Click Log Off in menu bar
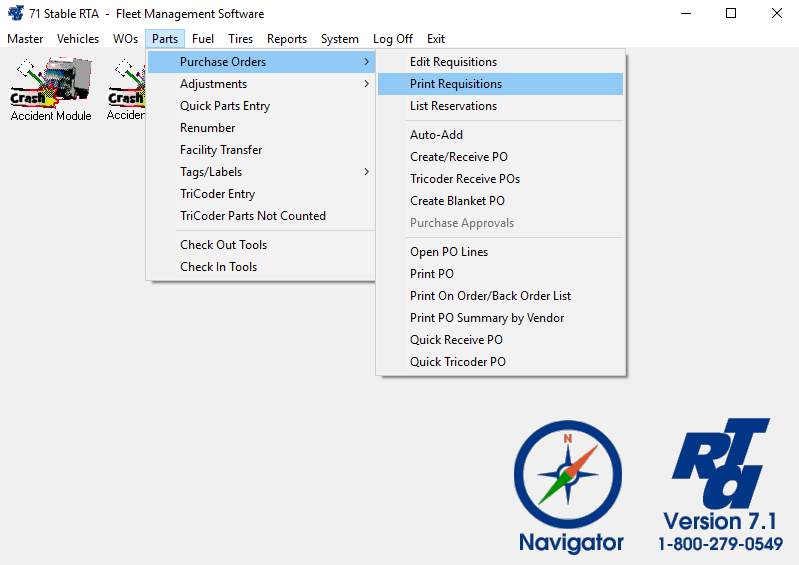 (393, 39)
